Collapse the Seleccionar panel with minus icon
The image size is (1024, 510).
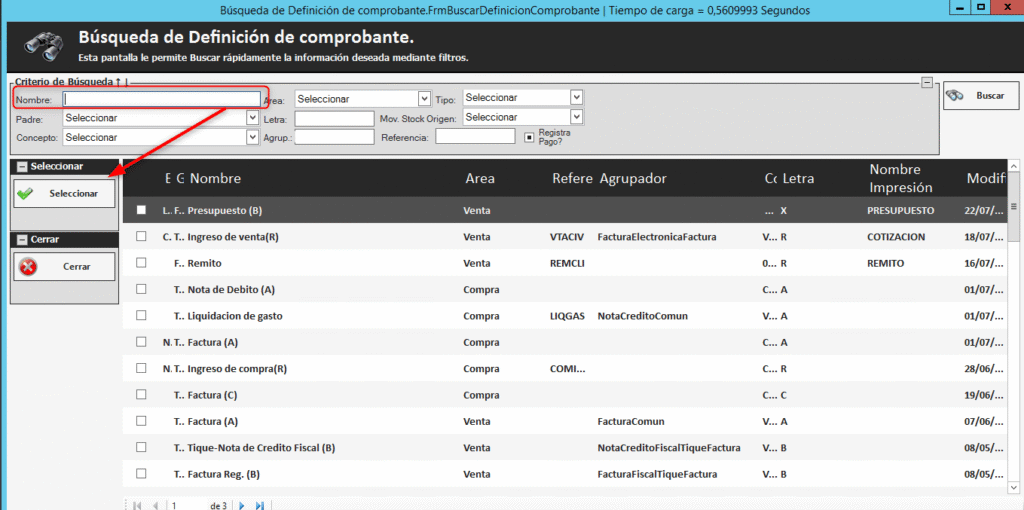[x=21, y=167]
